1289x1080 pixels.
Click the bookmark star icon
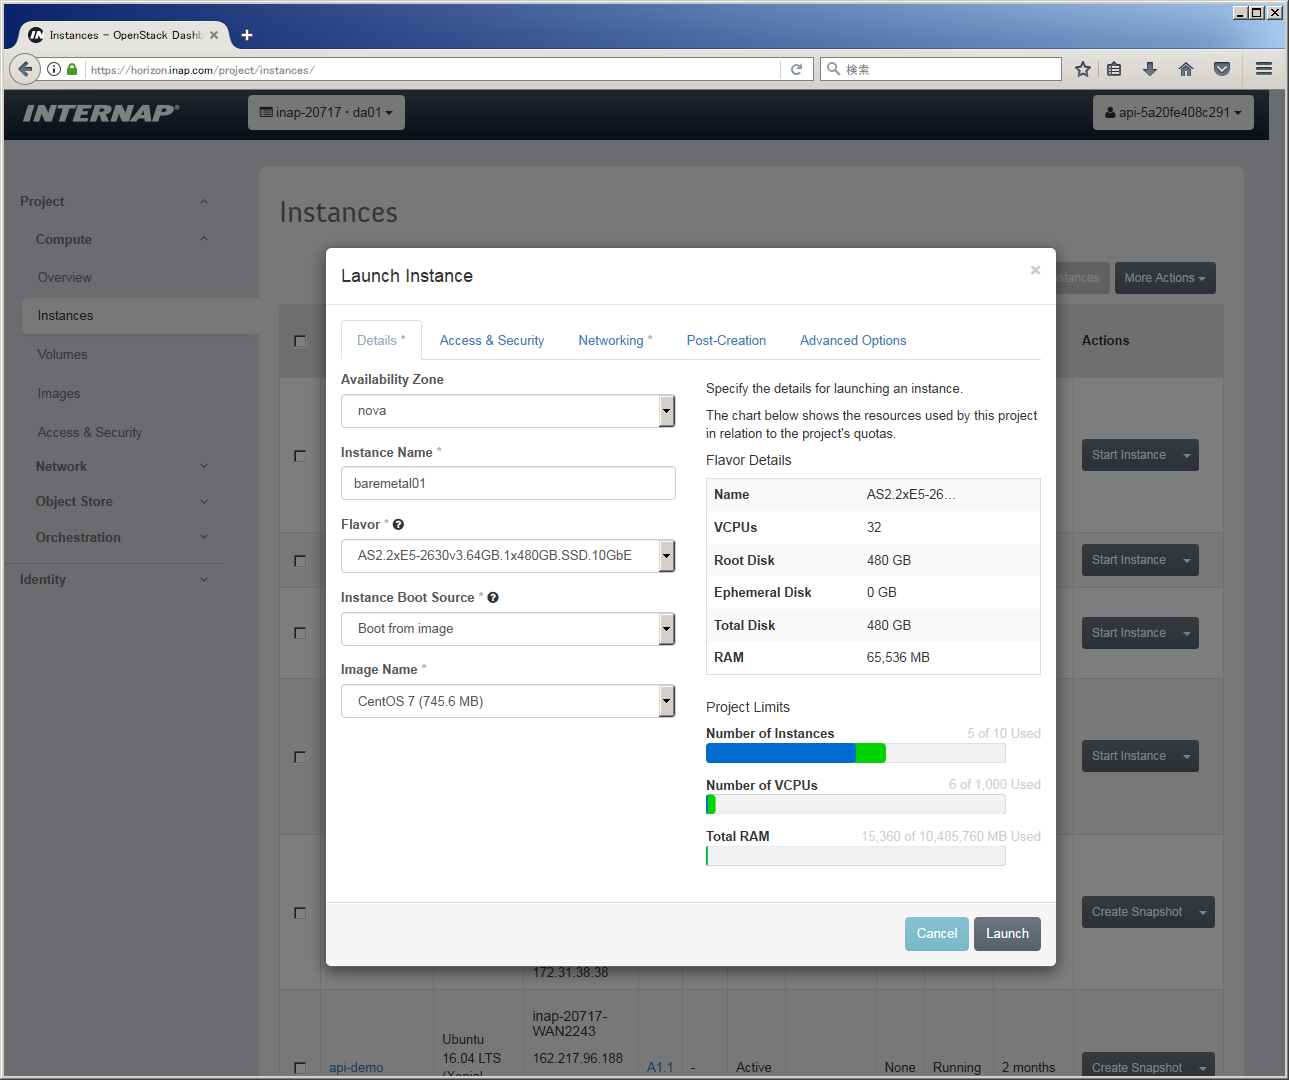pos(1083,69)
